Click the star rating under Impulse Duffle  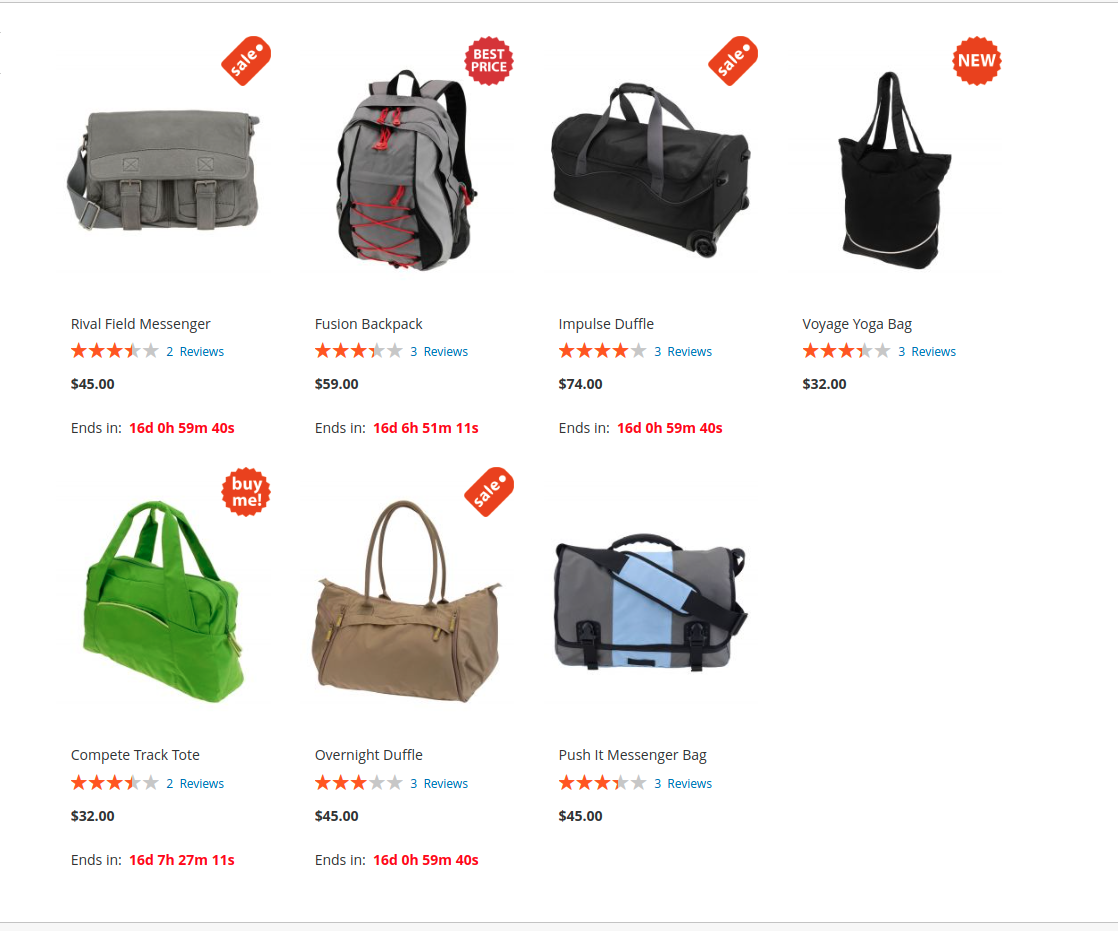tap(602, 351)
